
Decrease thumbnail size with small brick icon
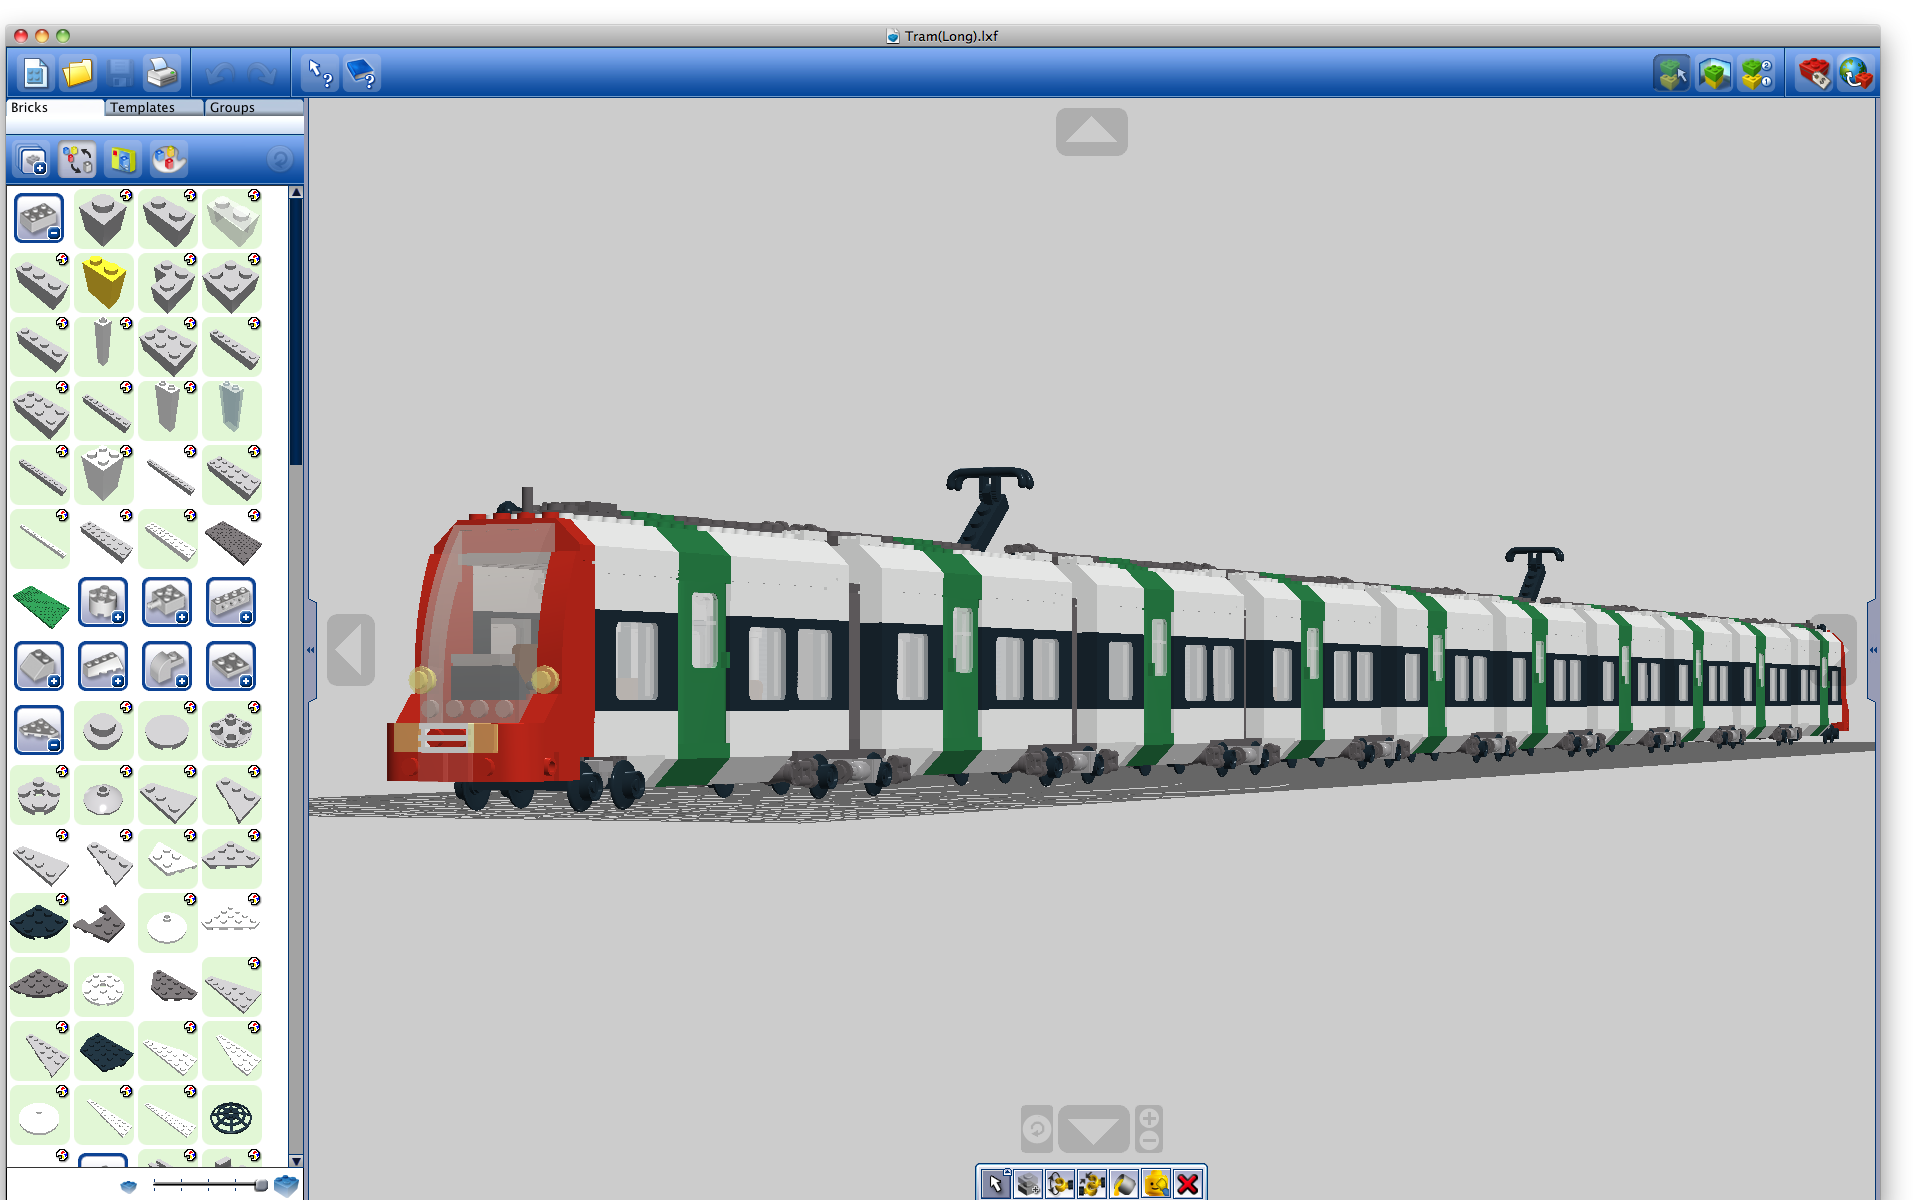128,1186
